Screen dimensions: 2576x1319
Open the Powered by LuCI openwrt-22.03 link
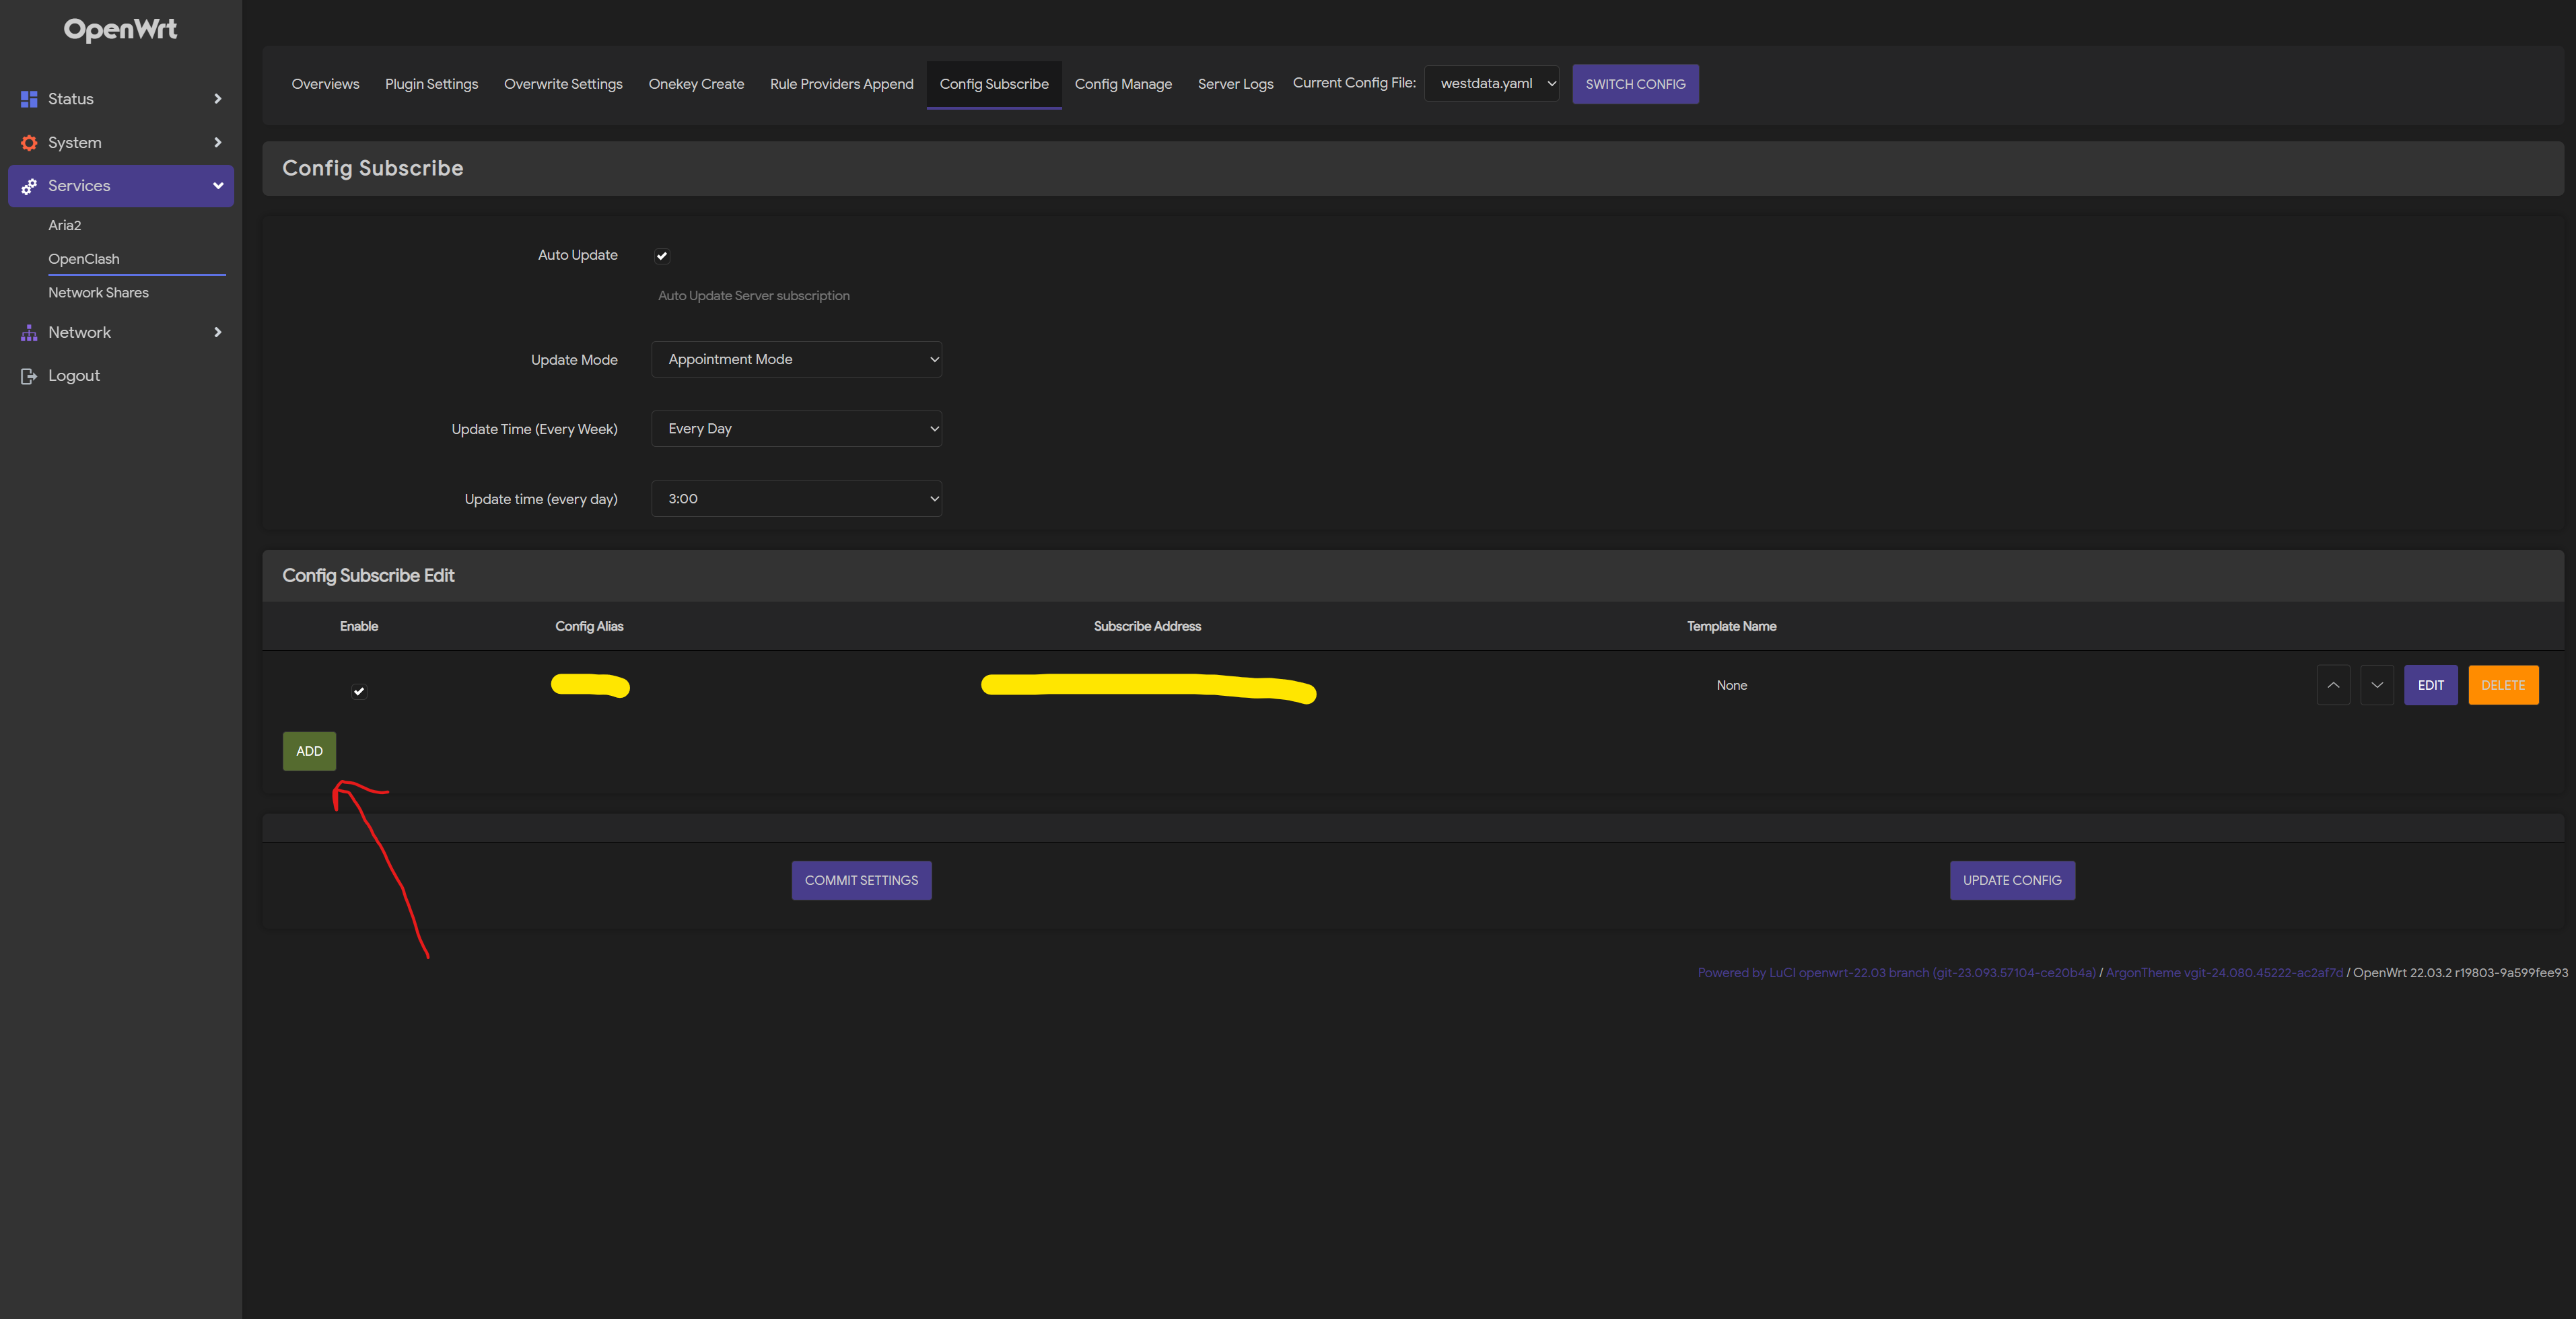[x=1896, y=972]
